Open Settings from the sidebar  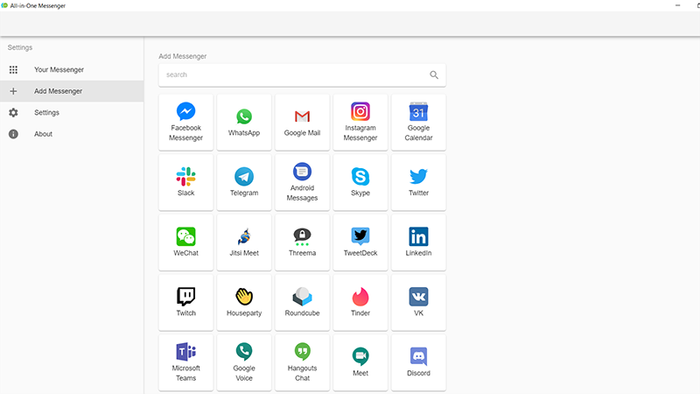coord(71,112)
